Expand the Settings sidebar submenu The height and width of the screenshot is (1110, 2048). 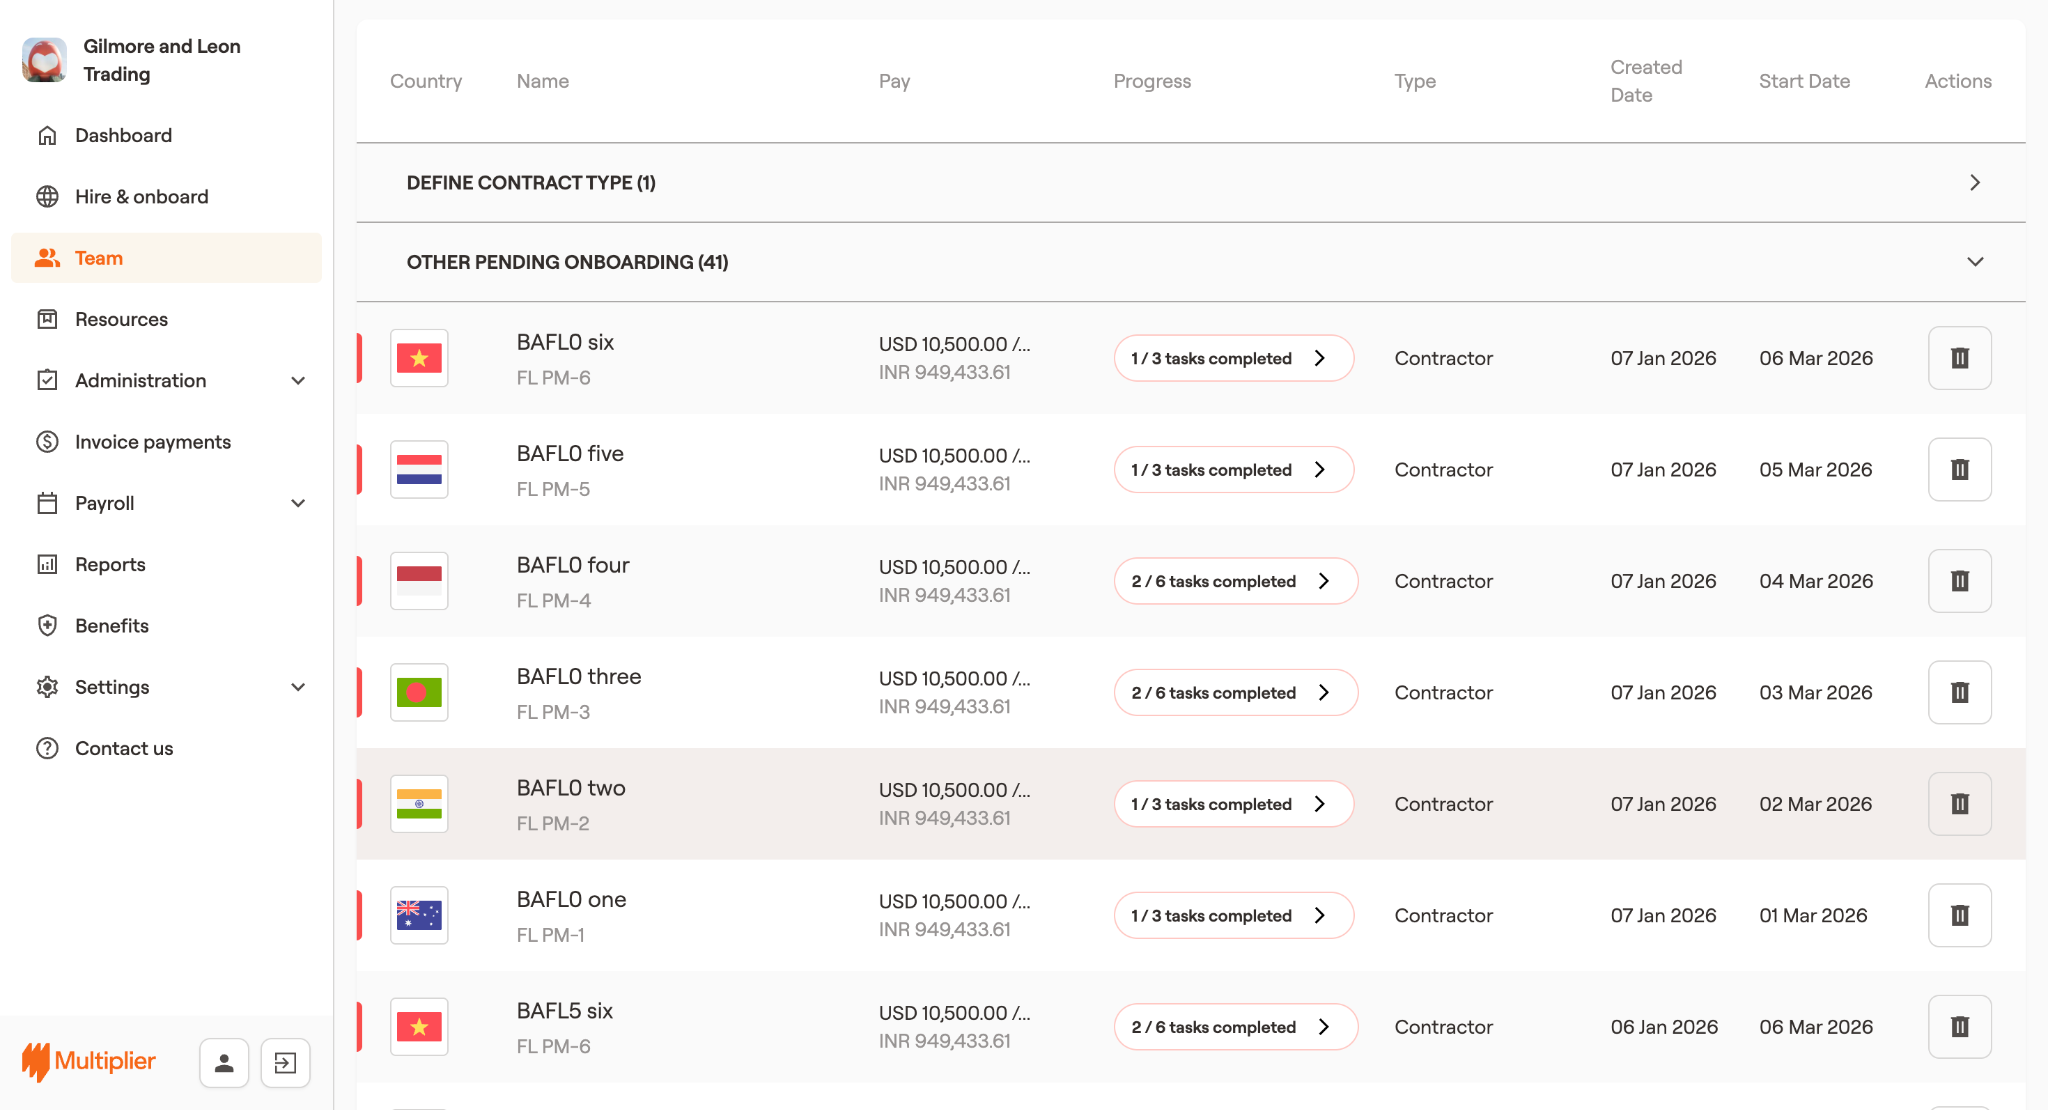(297, 687)
